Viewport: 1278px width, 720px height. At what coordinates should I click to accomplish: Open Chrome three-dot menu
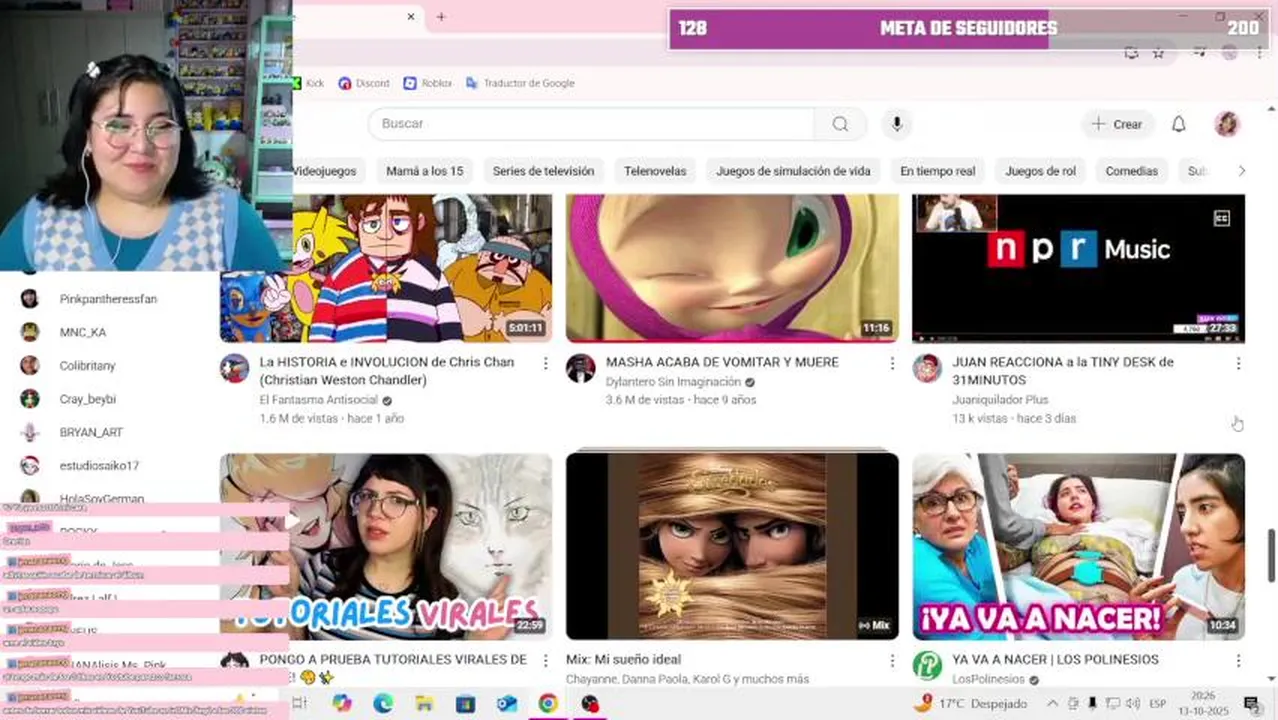click(x=1259, y=53)
